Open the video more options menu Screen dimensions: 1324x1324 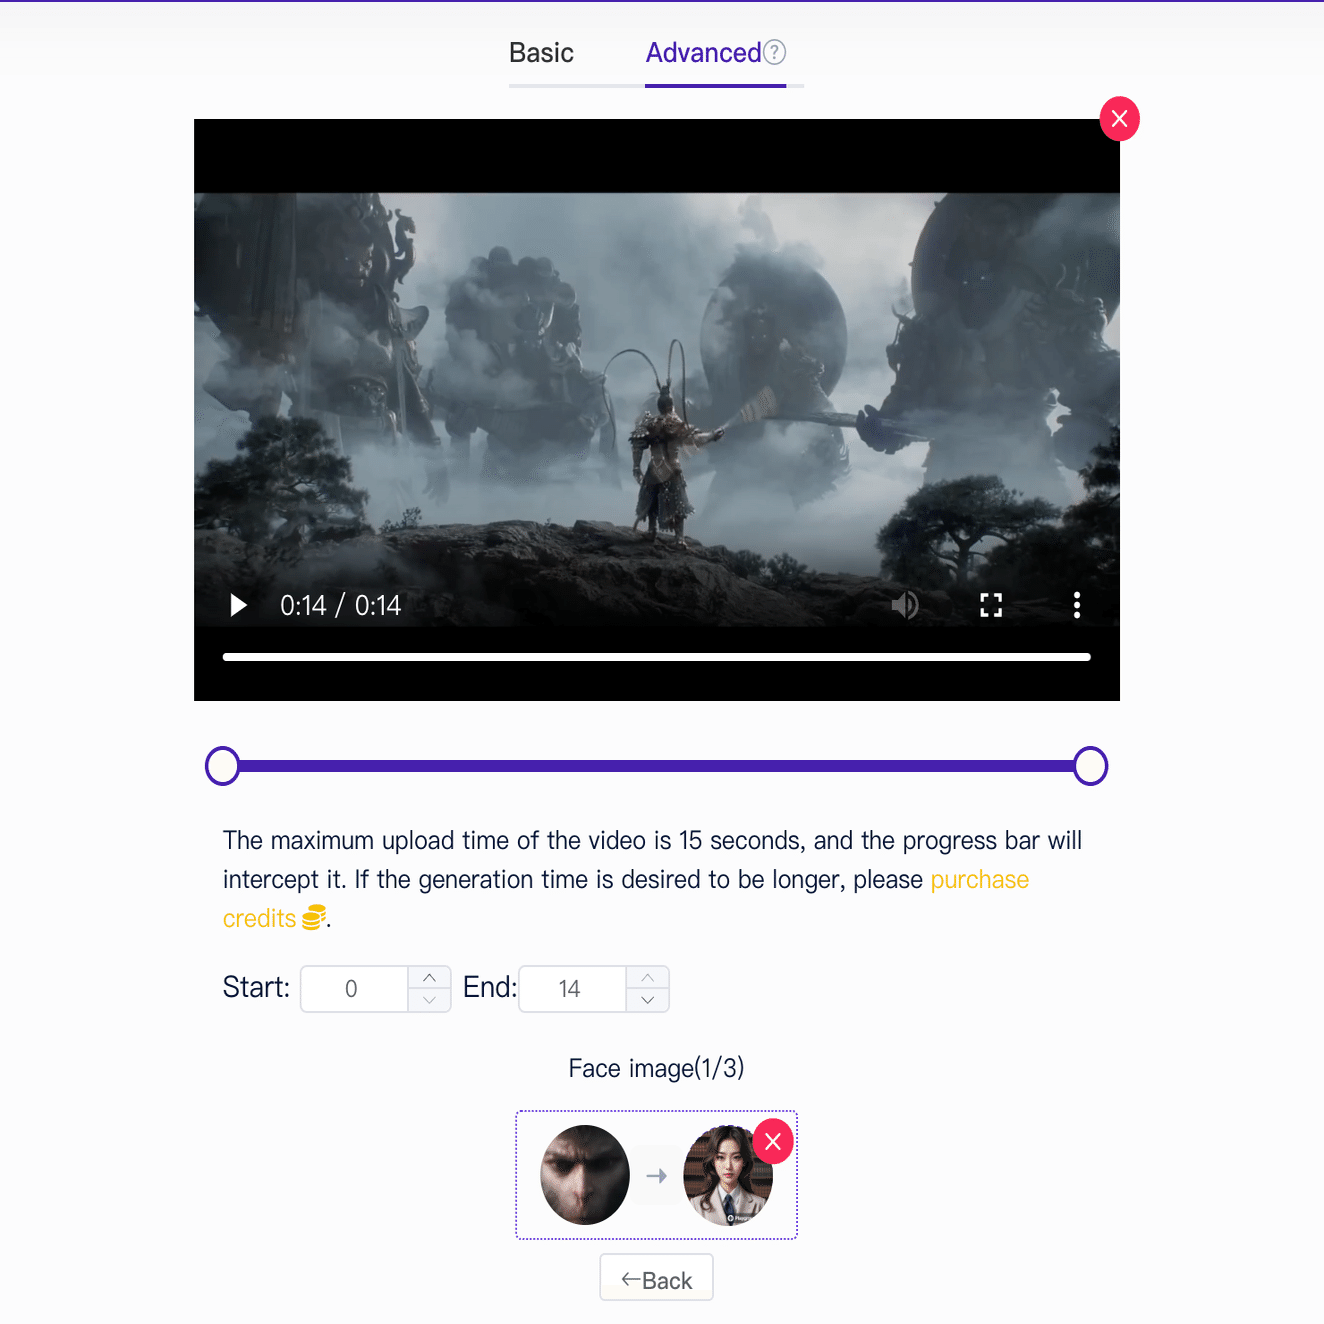click(1077, 605)
